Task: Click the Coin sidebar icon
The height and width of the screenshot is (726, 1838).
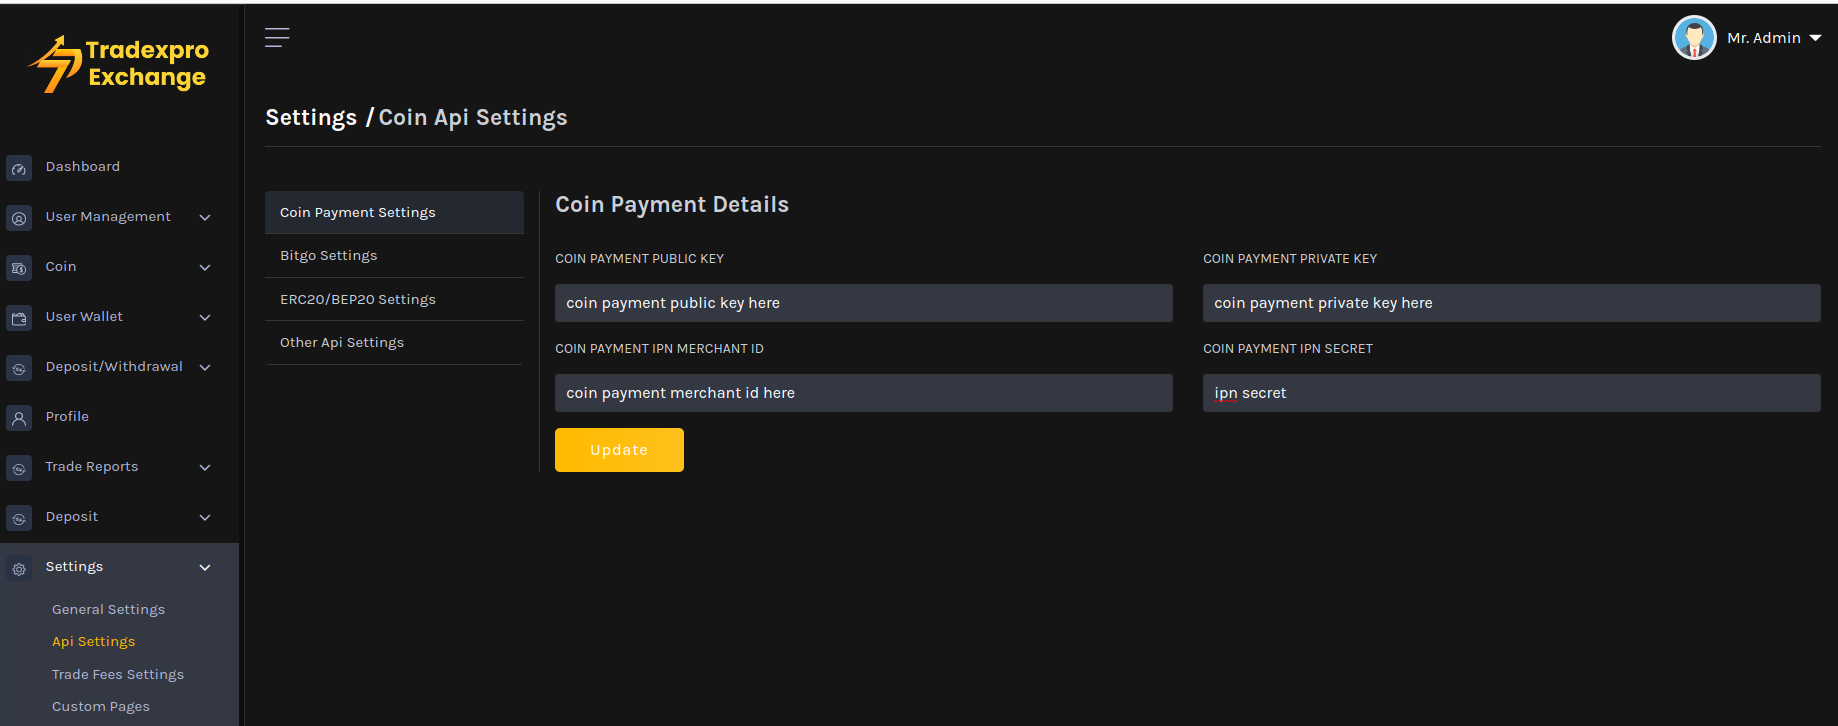Action: [19, 268]
